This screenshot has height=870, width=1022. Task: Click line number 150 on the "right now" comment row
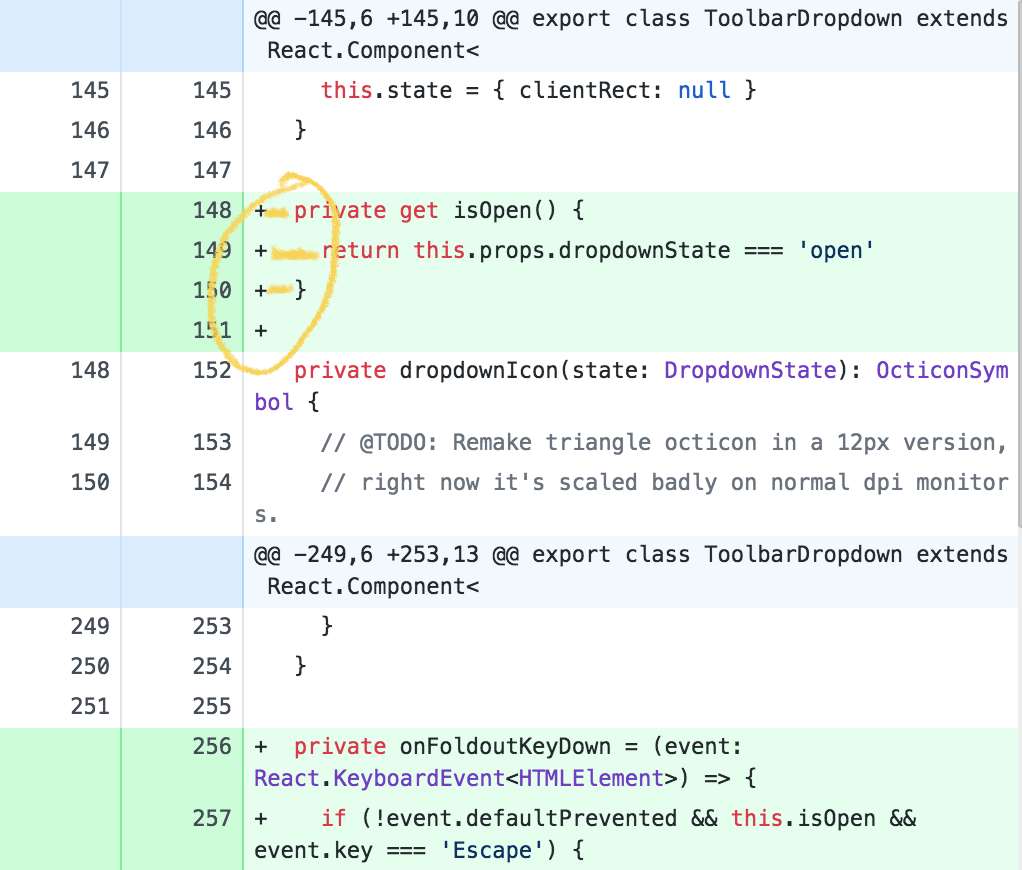pos(90,482)
